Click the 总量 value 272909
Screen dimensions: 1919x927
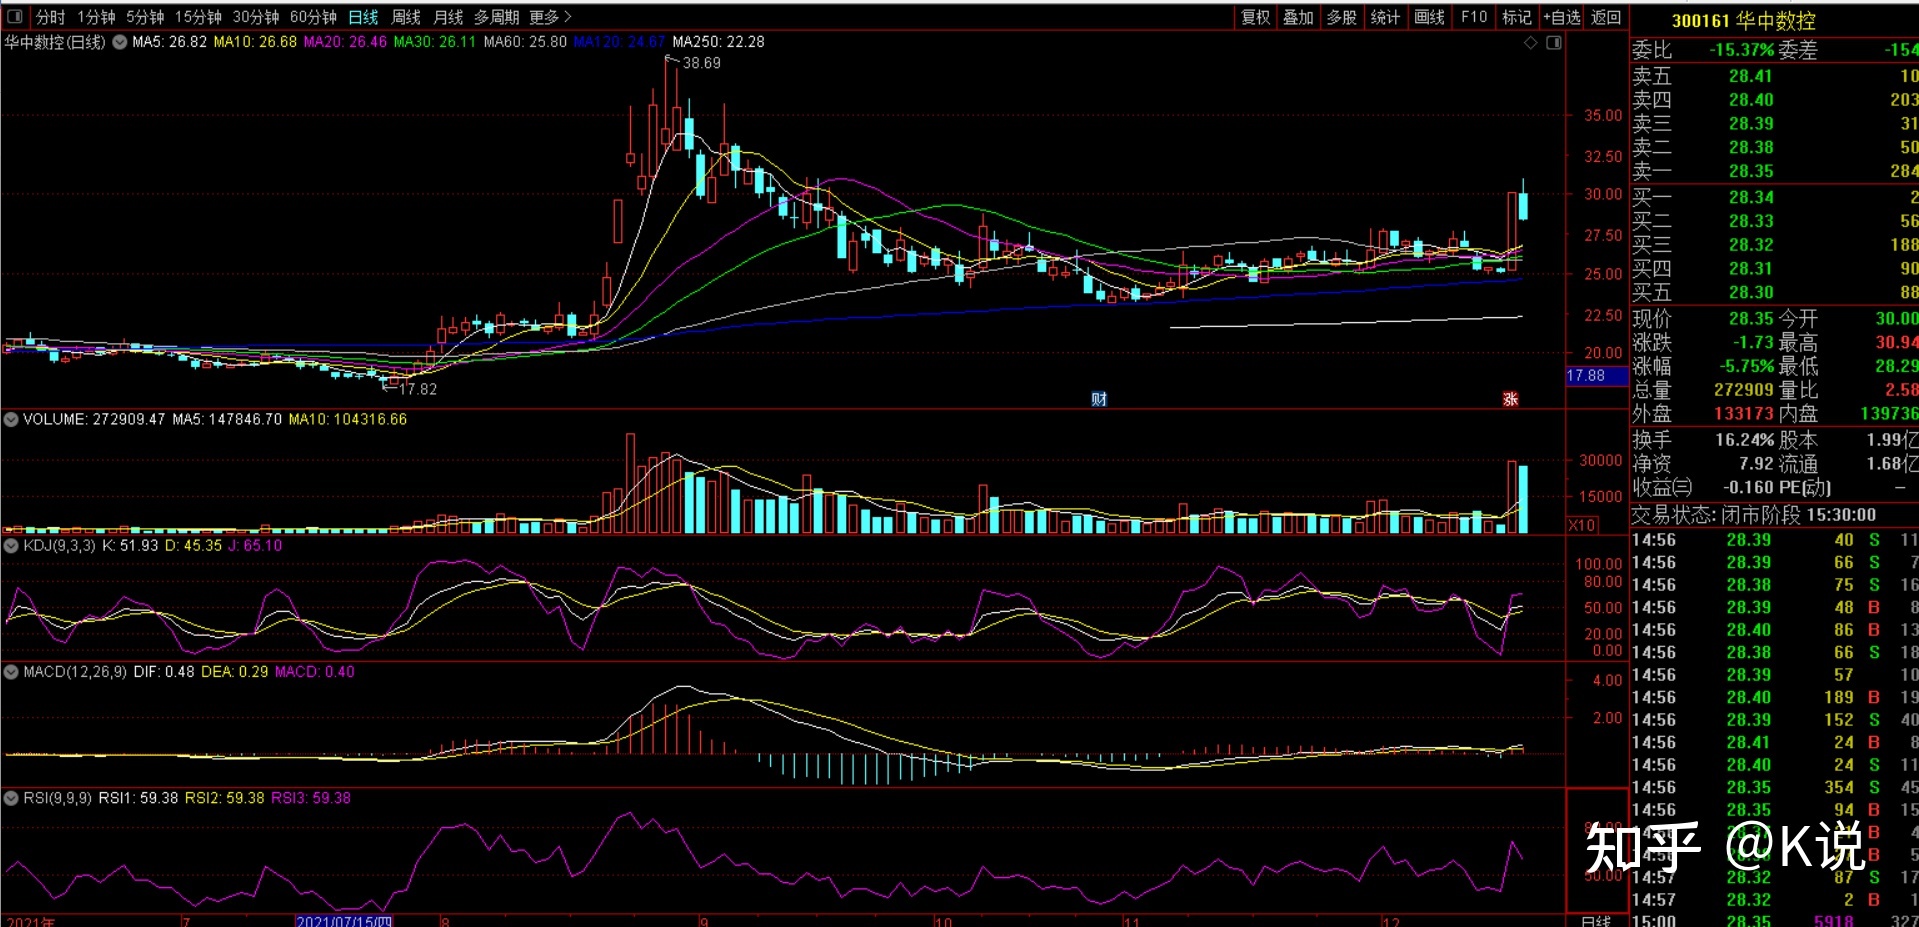[1744, 390]
